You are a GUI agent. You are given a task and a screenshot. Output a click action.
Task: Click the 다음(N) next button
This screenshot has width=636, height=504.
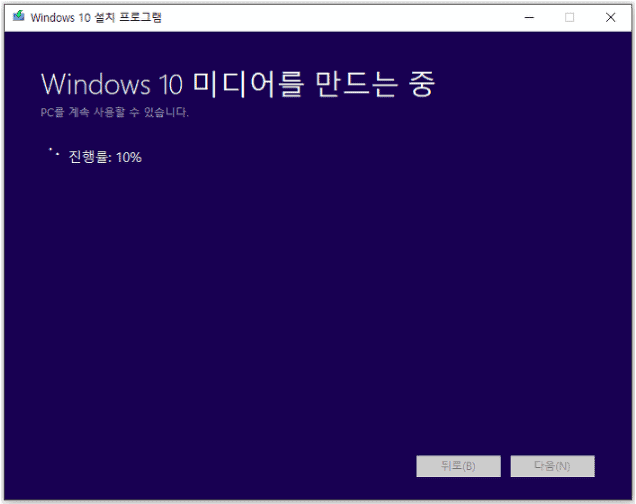click(x=552, y=466)
